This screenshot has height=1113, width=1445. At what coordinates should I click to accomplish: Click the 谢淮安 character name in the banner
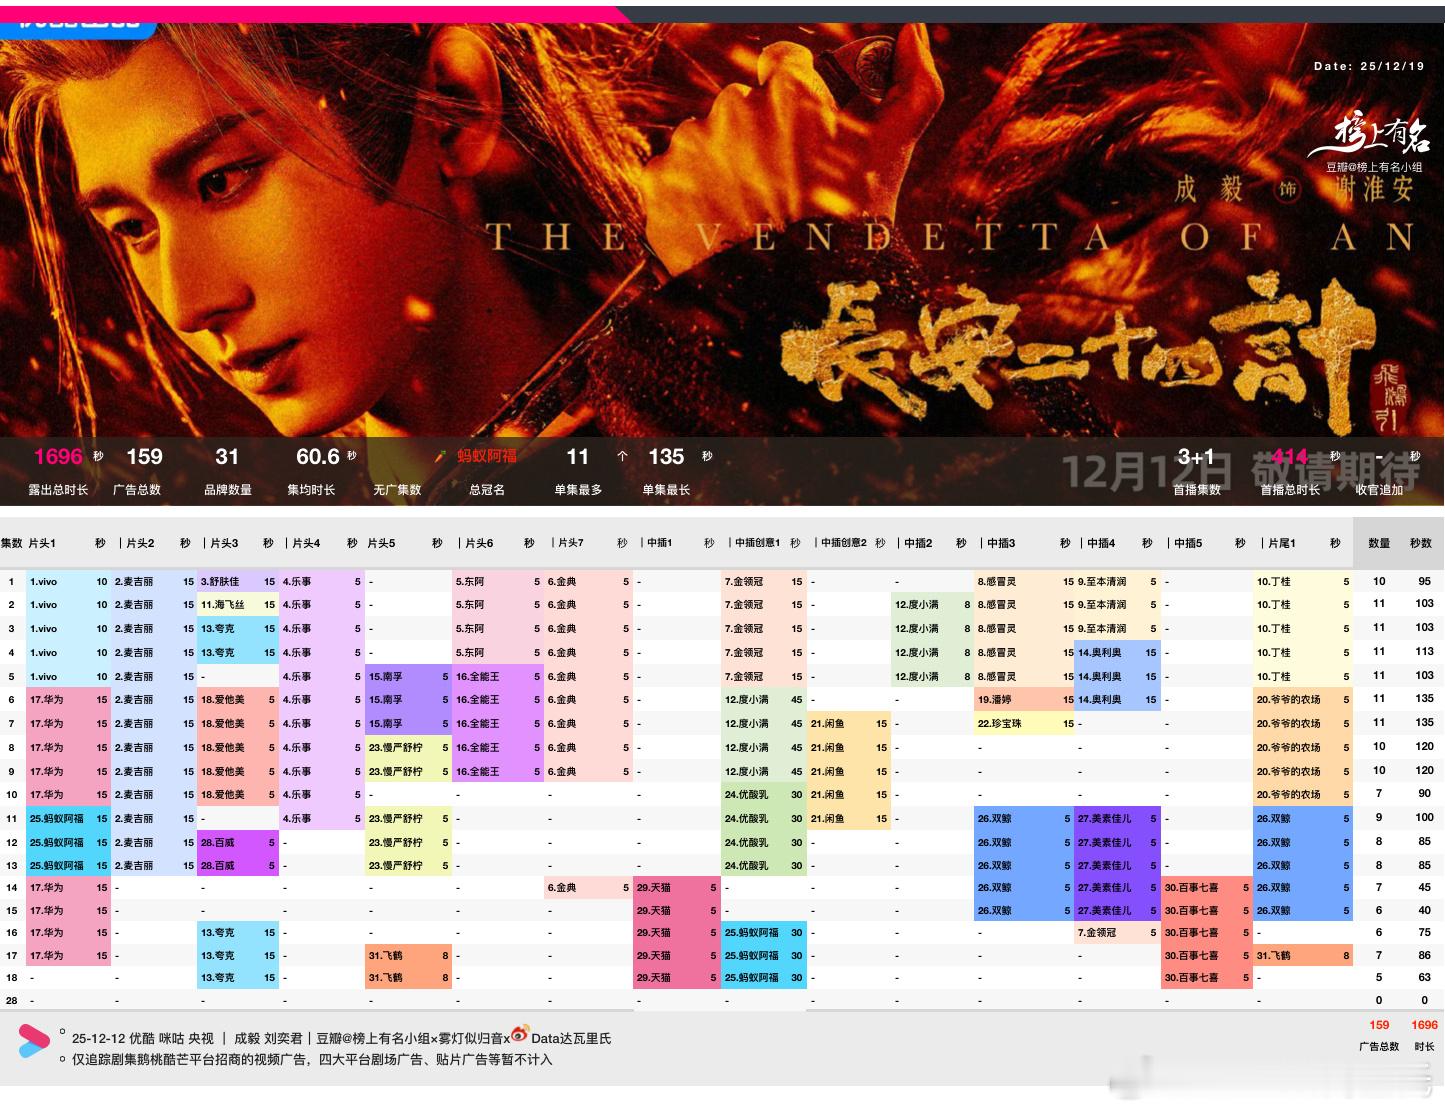pyautogui.click(x=1375, y=188)
